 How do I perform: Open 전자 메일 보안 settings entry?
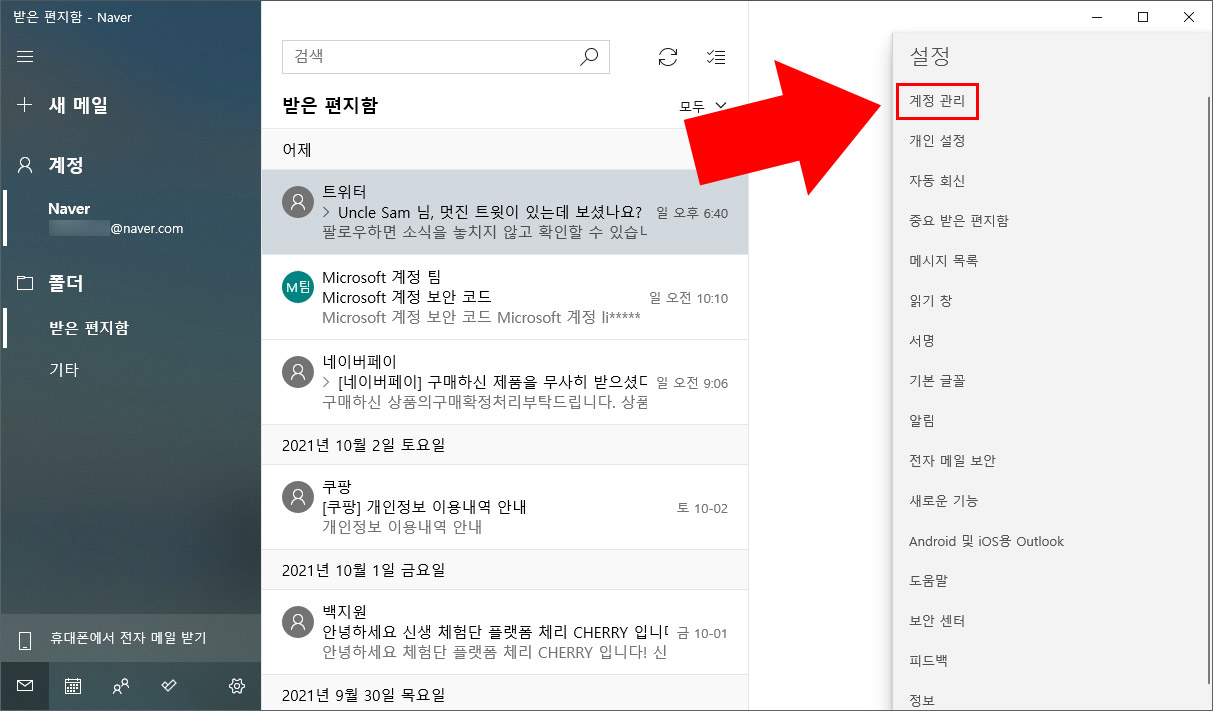(x=952, y=461)
